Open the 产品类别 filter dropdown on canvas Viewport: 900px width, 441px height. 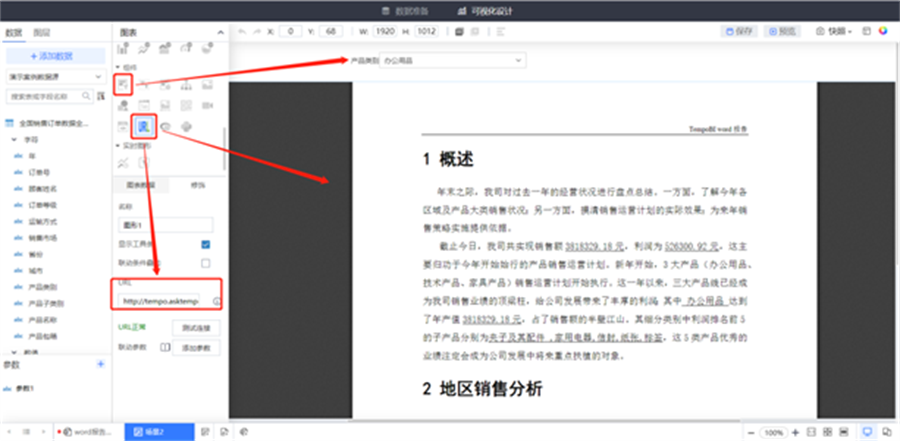pyautogui.click(x=452, y=60)
